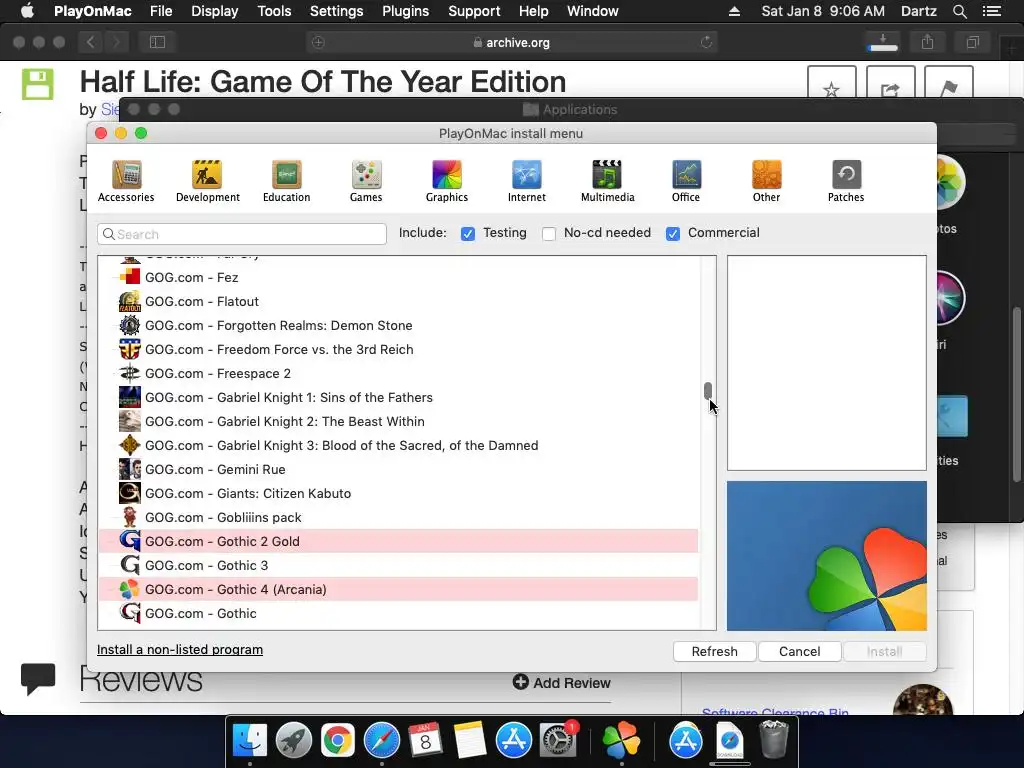Select GOG.com - Gabriel Knight 2: The Beast Within

click(x=398, y=421)
